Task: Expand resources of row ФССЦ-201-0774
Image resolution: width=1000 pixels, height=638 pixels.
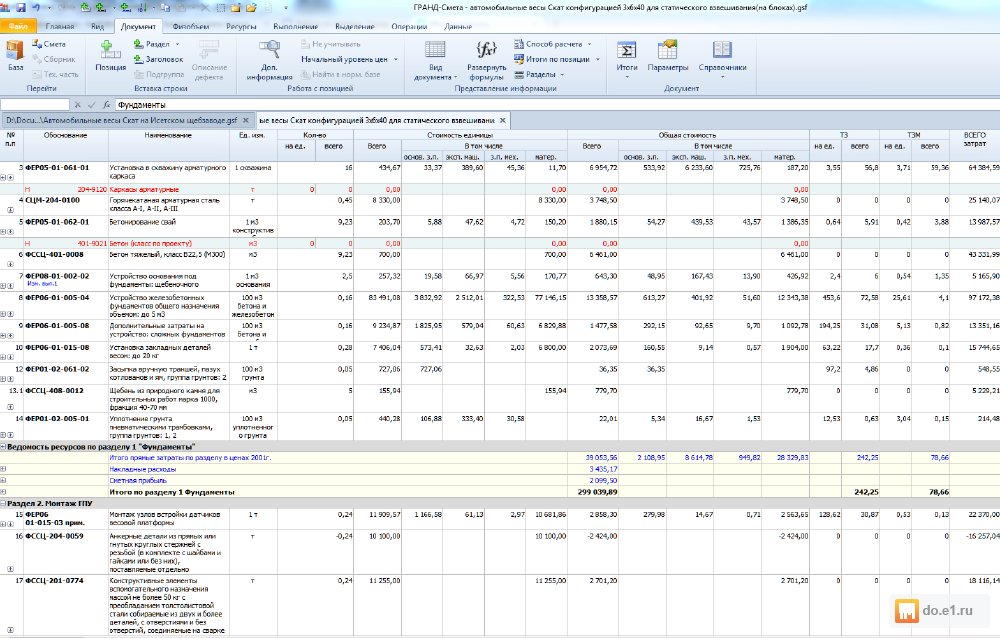Action: [10, 630]
